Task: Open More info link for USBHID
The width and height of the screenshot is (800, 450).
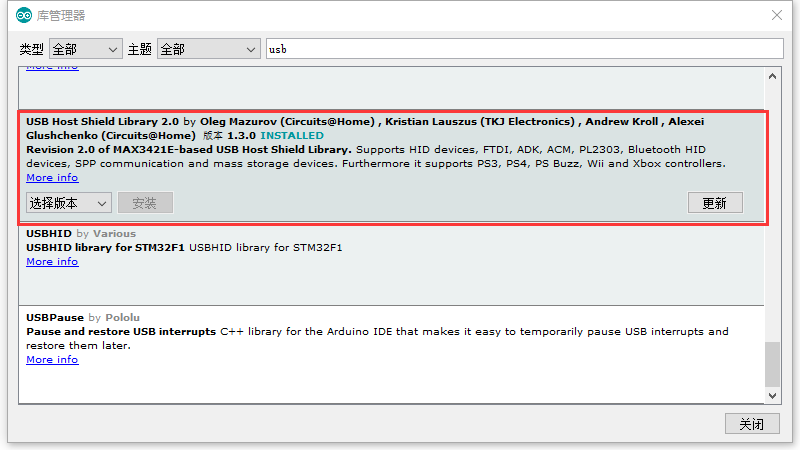Action: [x=52, y=261]
